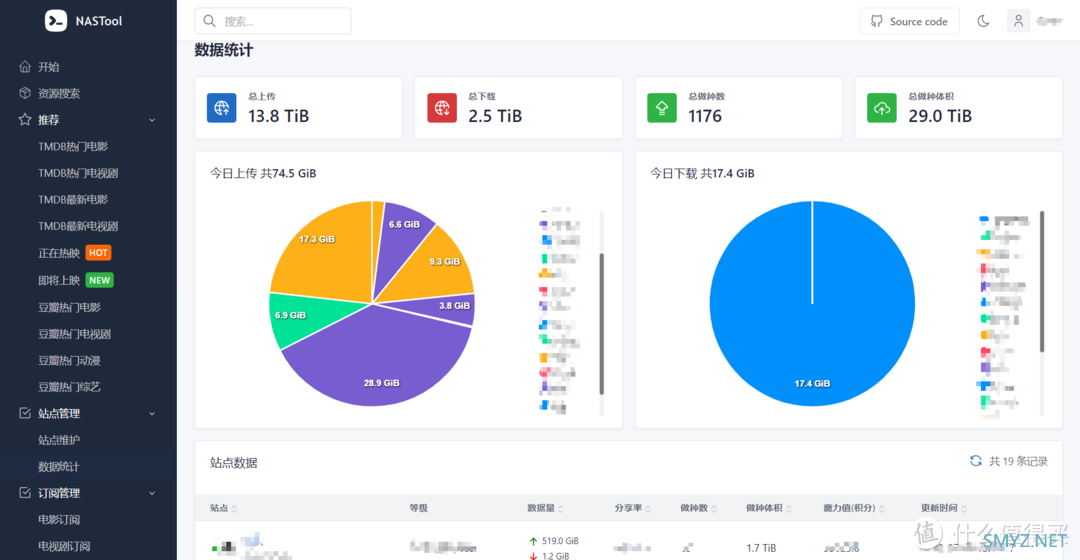Click the 站点管理 checkbox icon

click(x=25, y=413)
